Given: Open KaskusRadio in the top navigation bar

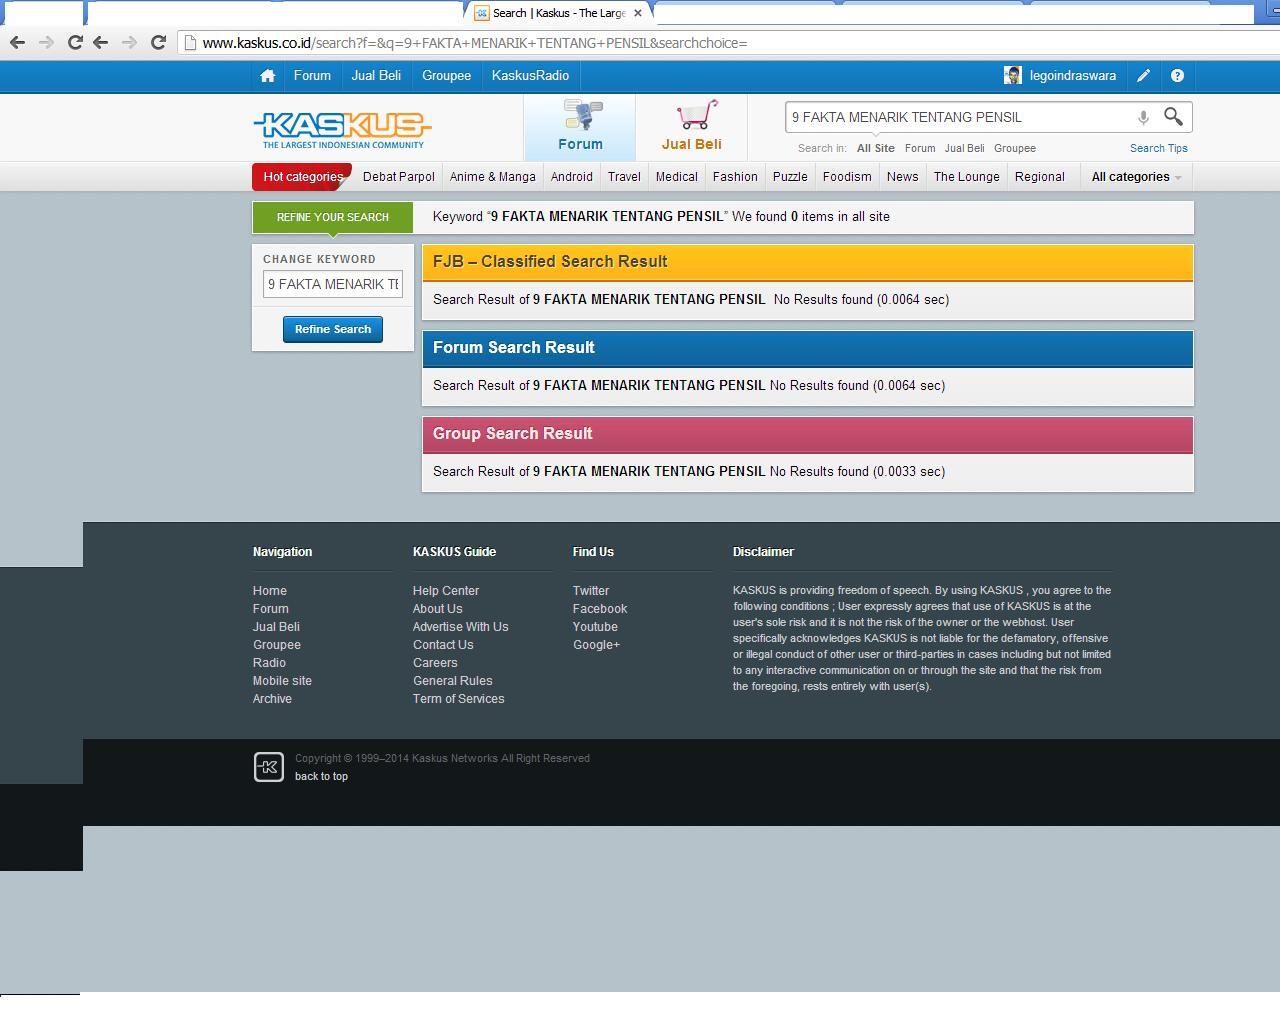Looking at the screenshot, I should [x=530, y=76].
